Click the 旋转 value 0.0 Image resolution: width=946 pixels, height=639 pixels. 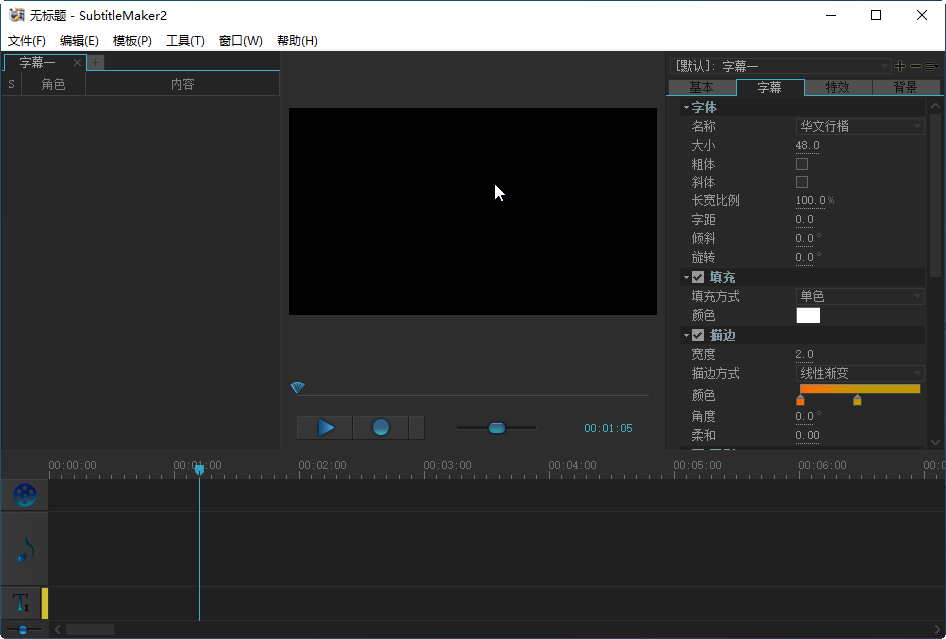click(x=804, y=258)
